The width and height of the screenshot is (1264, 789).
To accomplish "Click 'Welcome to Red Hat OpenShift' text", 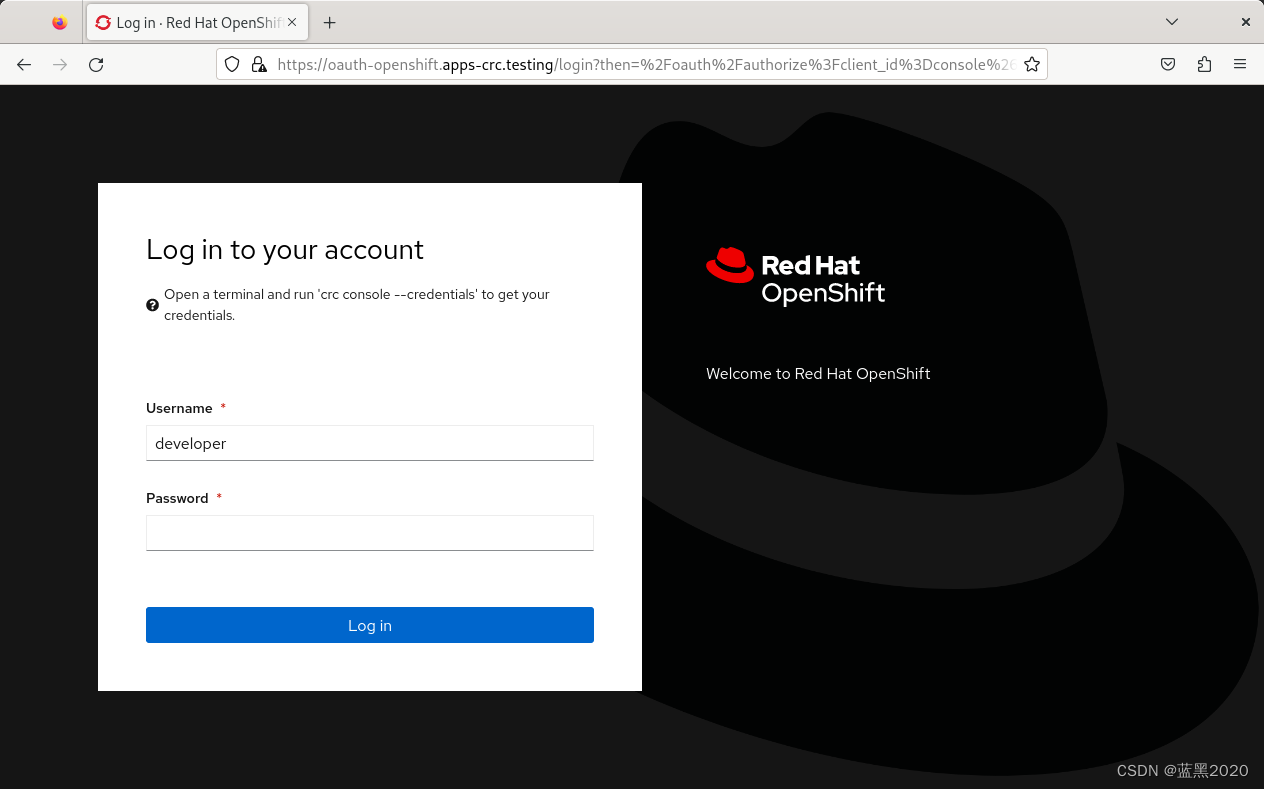I will coord(818,374).
